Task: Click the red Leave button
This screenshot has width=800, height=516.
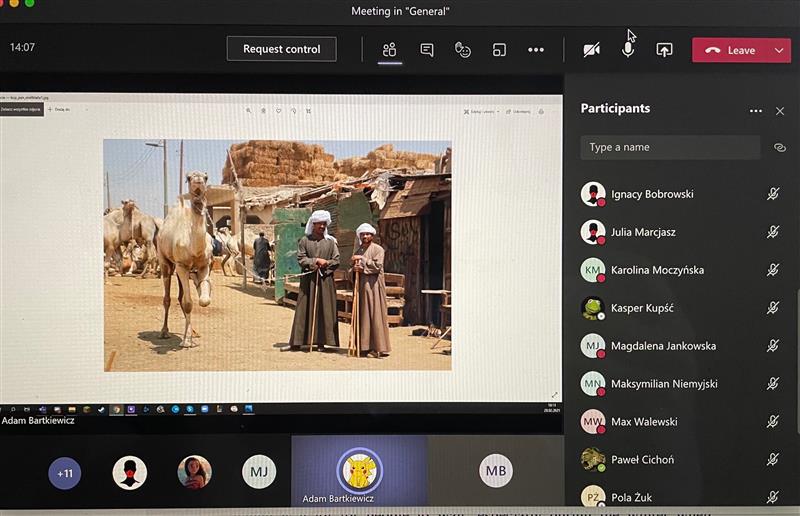Action: coord(730,50)
